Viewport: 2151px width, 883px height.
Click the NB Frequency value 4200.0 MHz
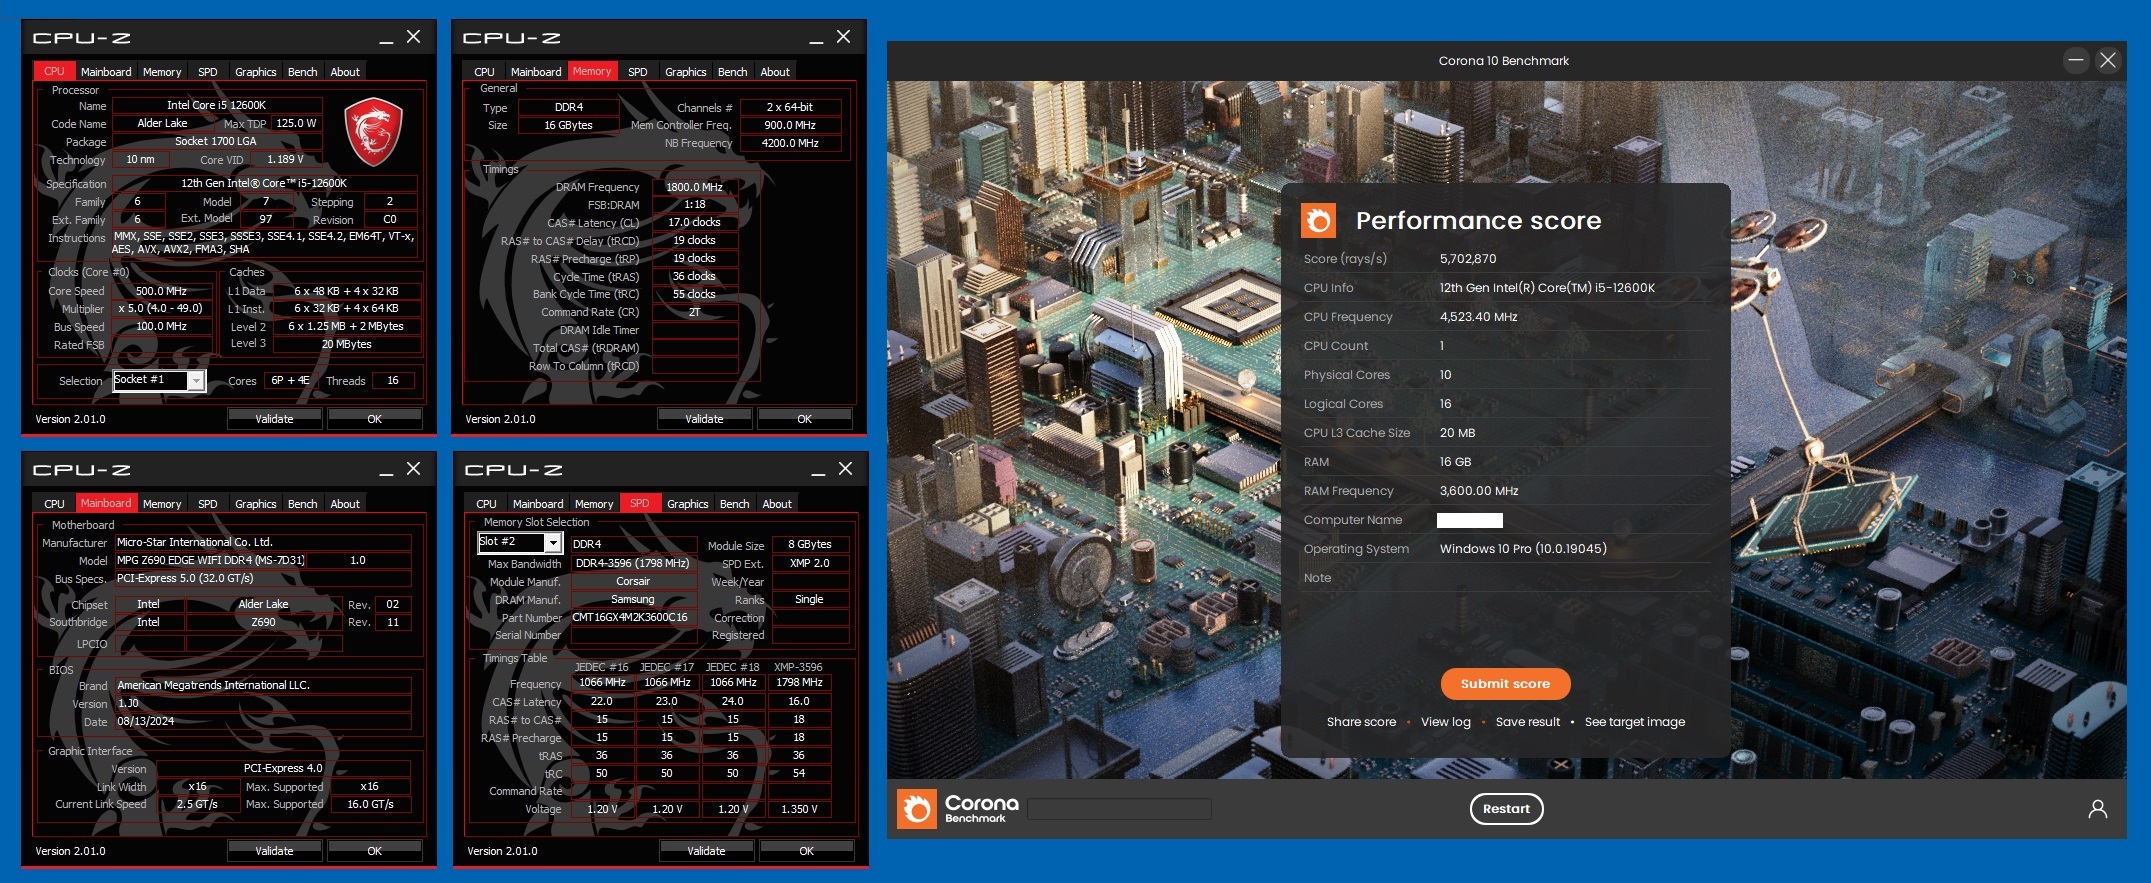790,143
